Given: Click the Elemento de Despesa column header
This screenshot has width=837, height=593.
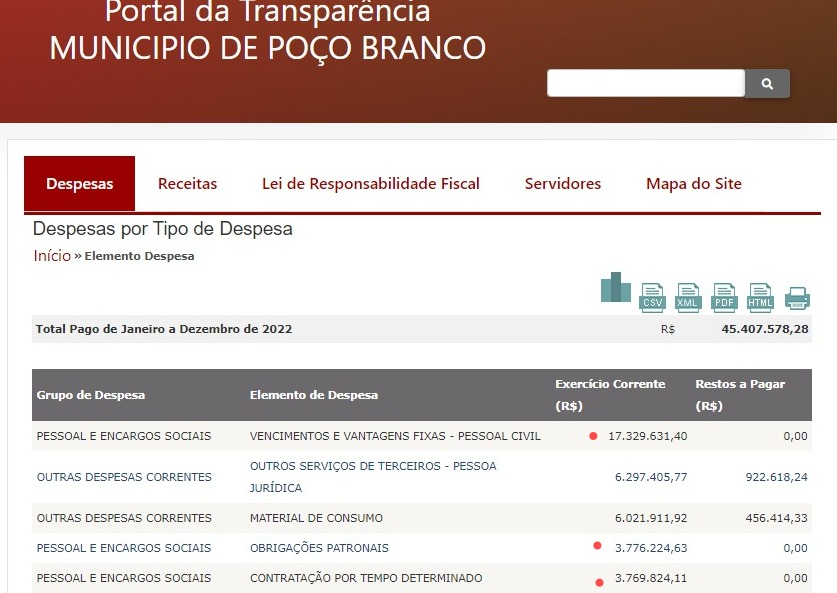Looking at the screenshot, I should pos(314,395).
